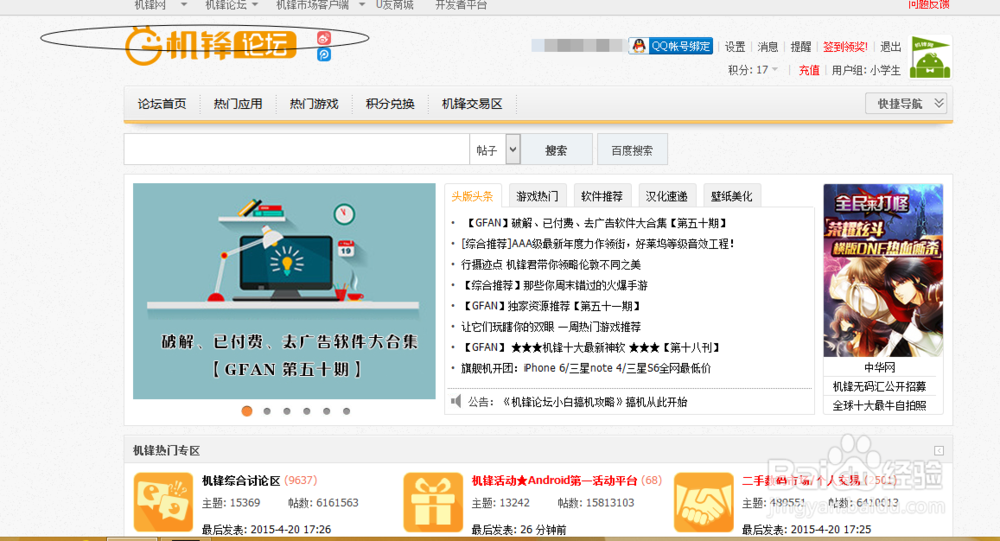Open 行摄迹点 伦敦不同之美 headline
The width and height of the screenshot is (1000, 541).
551,264
